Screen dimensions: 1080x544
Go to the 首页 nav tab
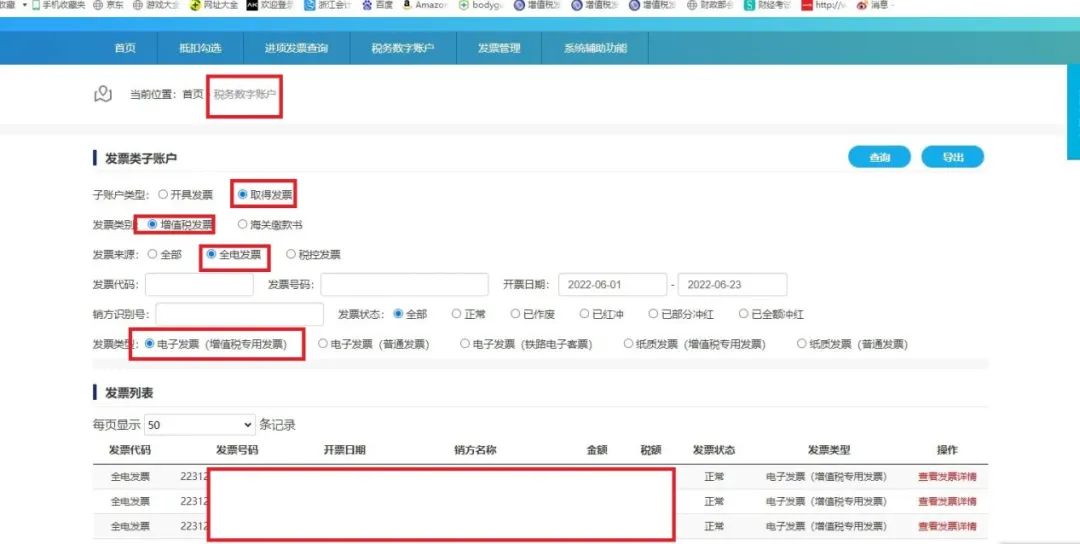(125, 48)
